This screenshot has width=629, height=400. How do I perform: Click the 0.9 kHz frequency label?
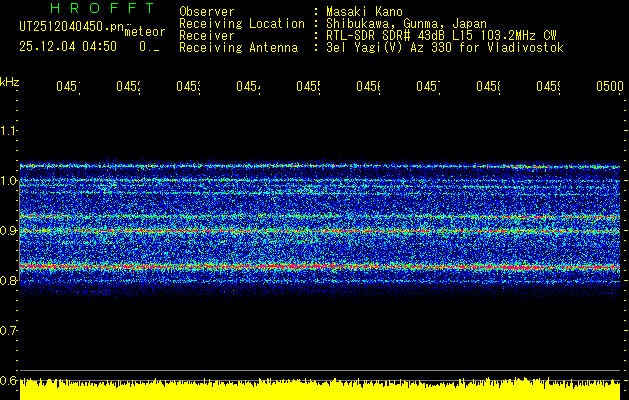[8, 231]
